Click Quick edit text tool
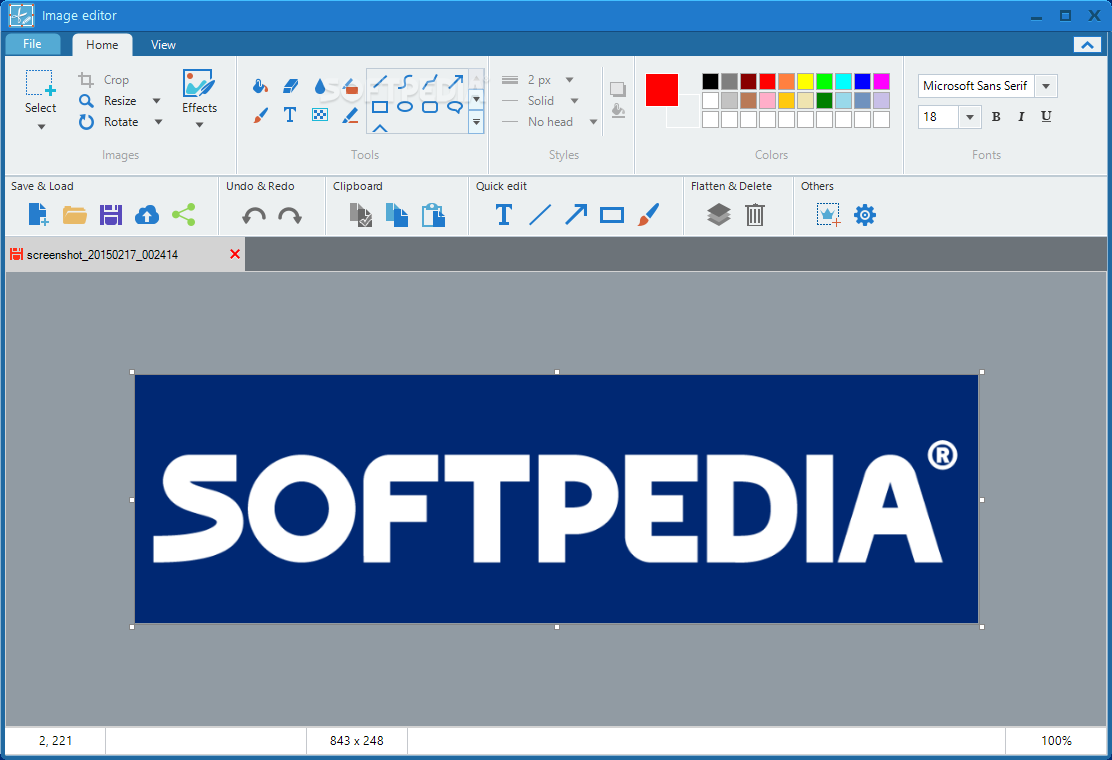 (x=504, y=214)
